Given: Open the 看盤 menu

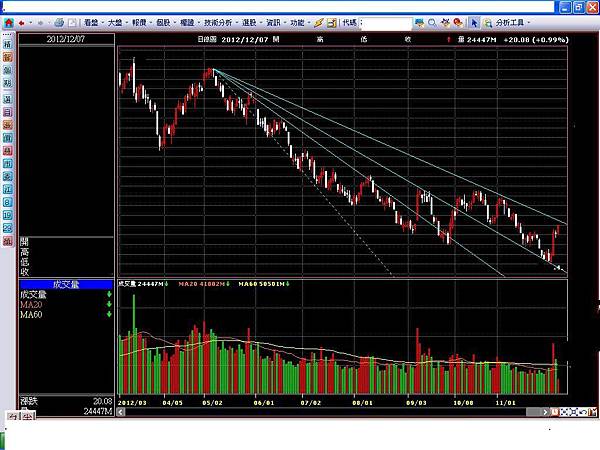Looking at the screenshot, I should [x=91, y=23].
